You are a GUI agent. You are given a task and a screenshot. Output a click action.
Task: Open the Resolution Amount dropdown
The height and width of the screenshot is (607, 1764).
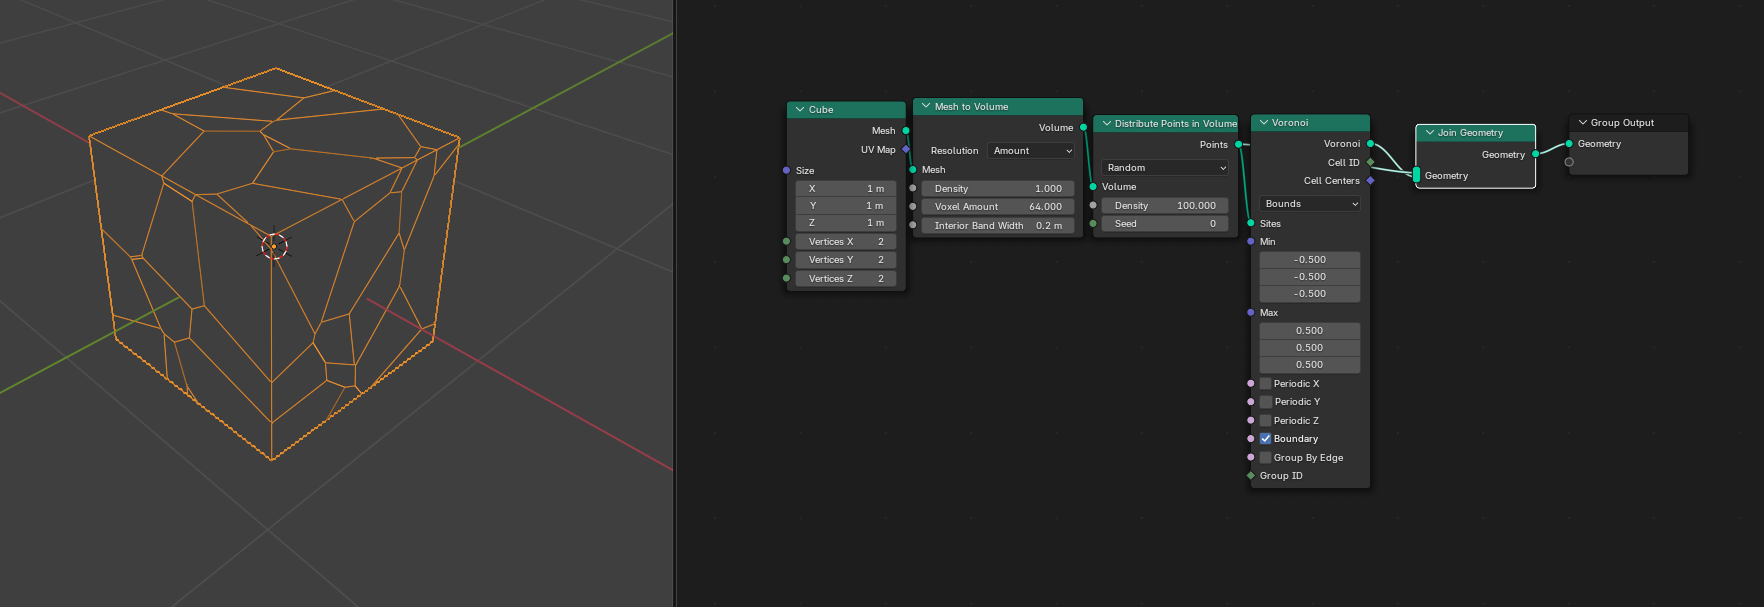1031,151
